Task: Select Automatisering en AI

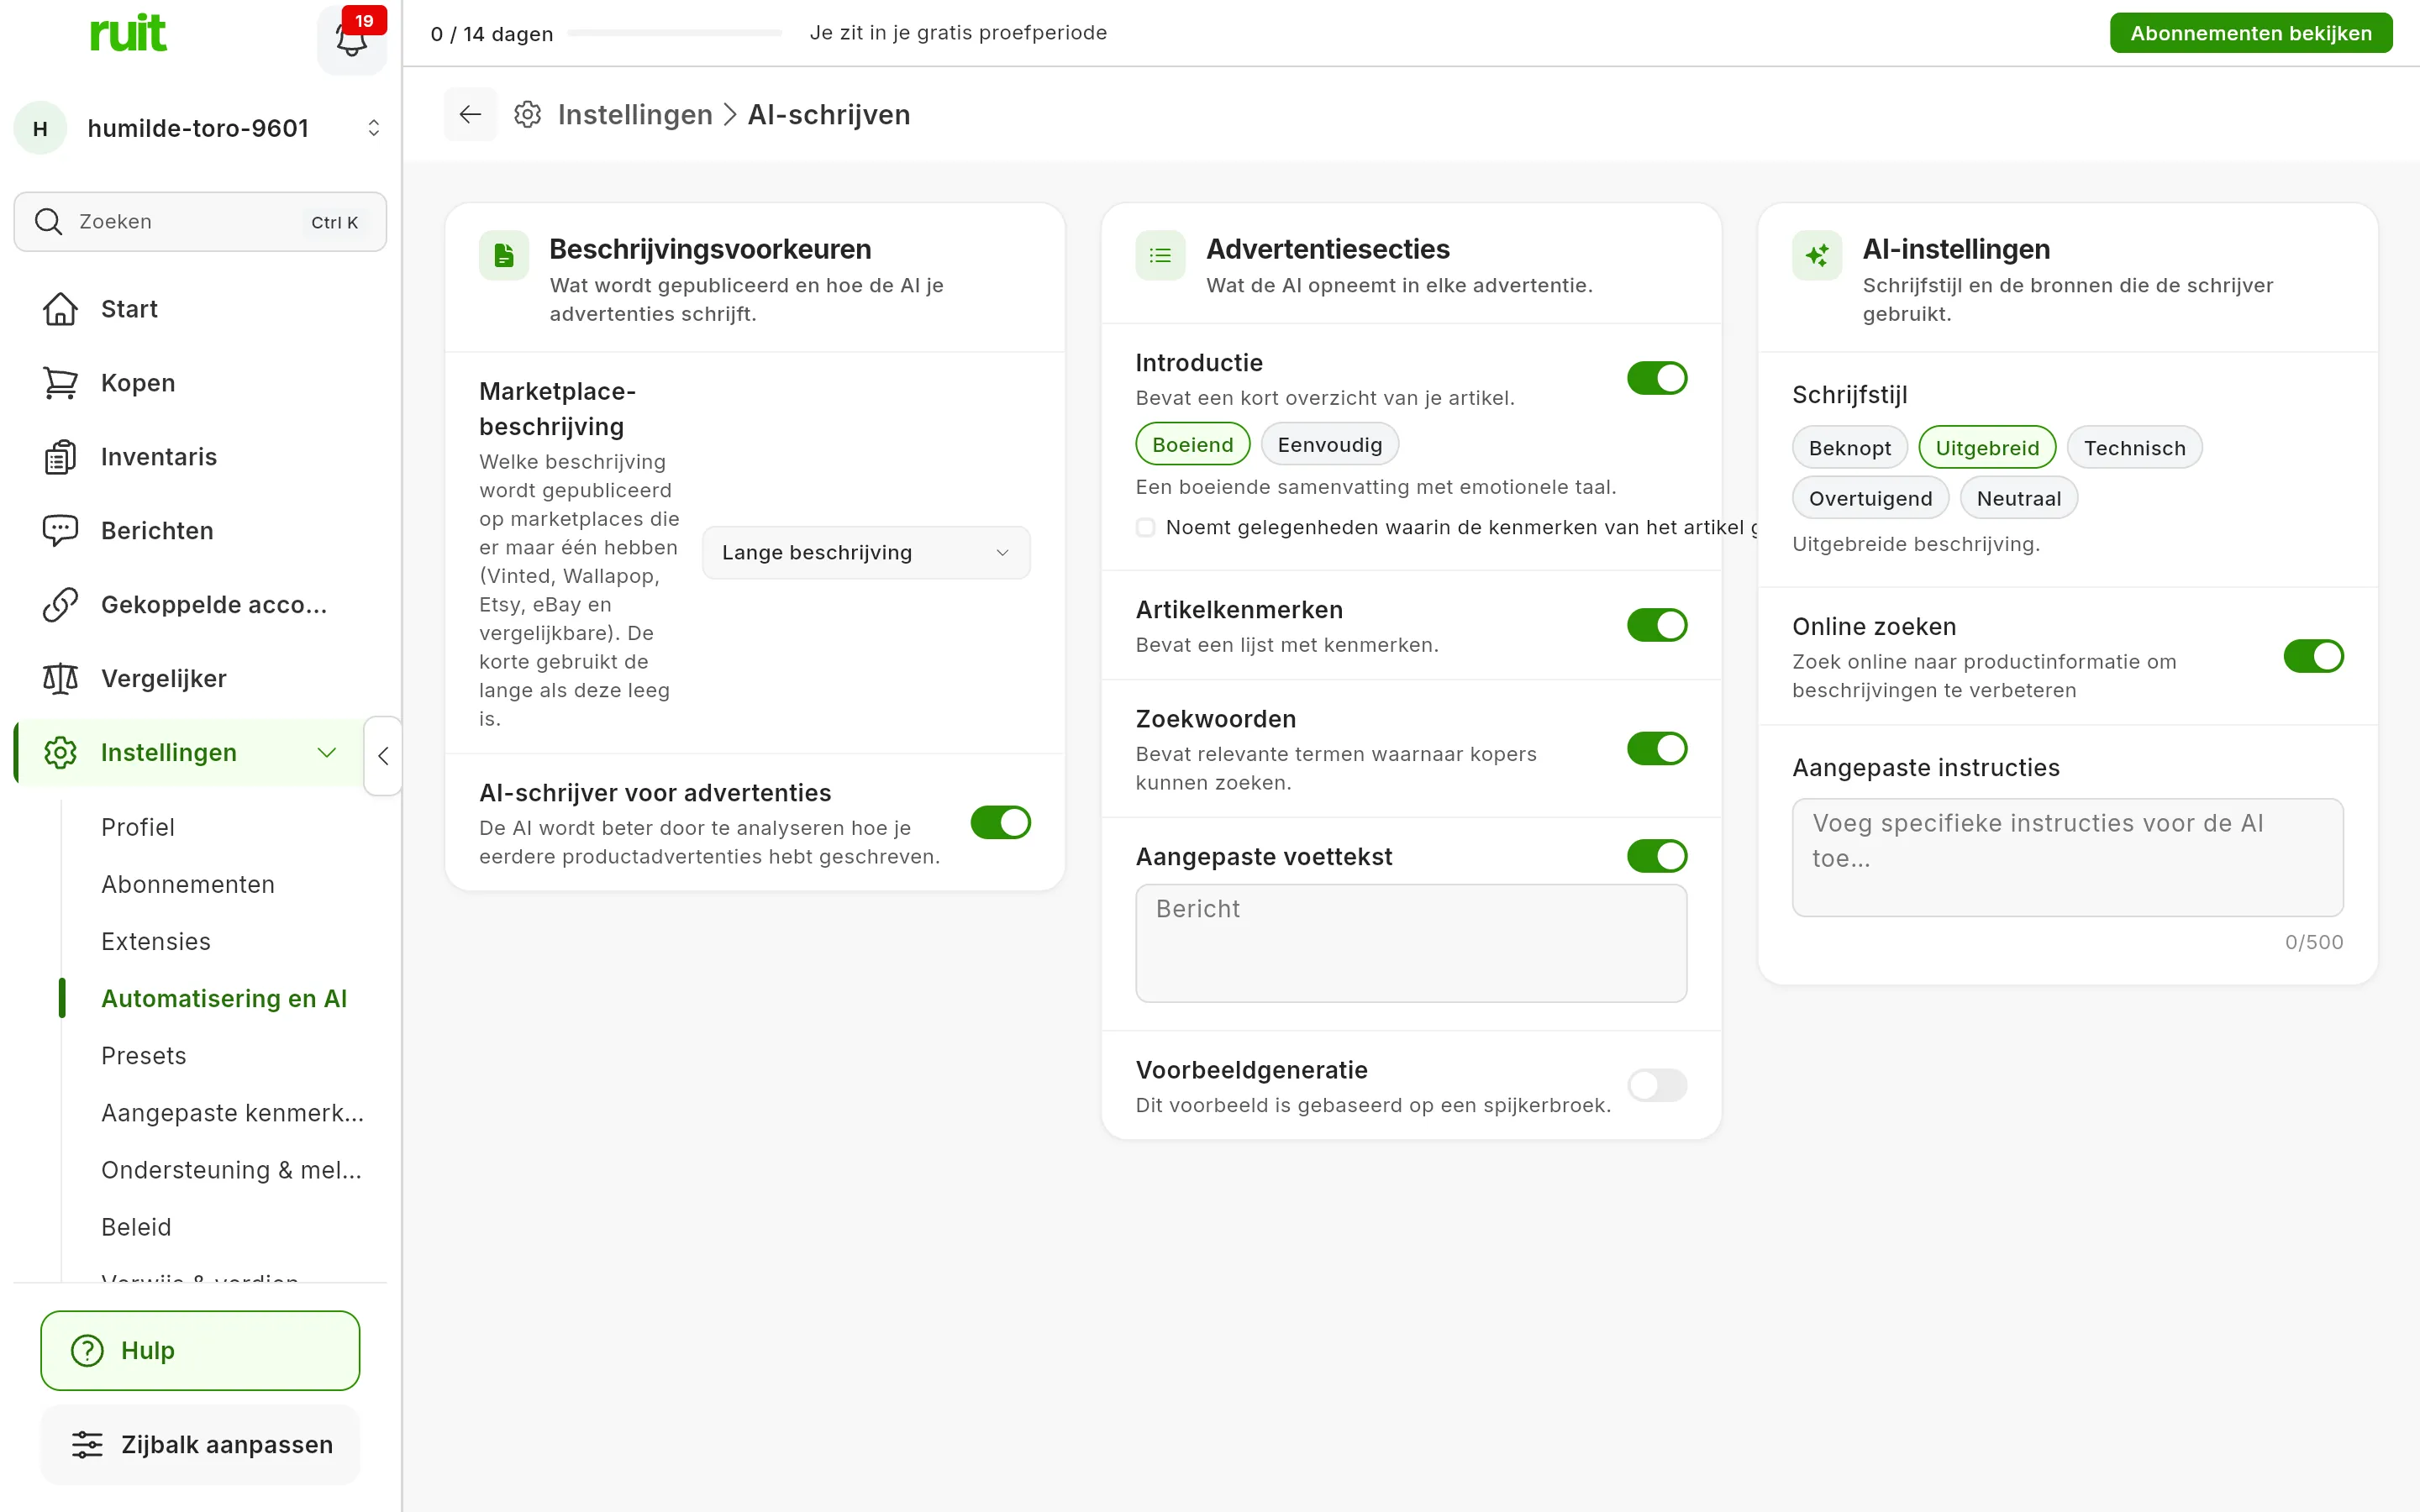Action: click(224, 998)
